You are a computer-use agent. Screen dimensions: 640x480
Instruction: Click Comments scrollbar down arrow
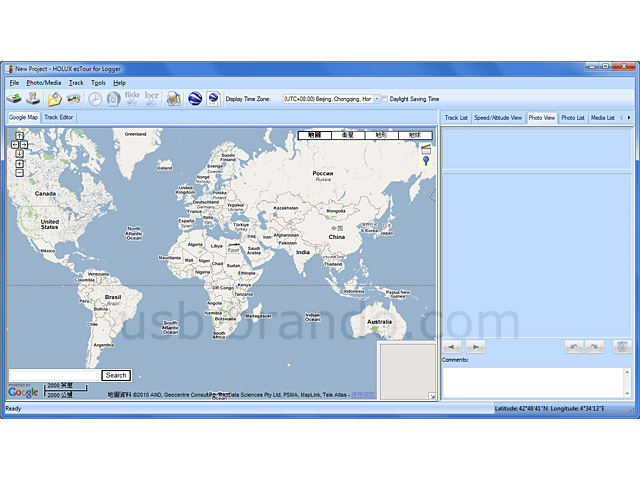pos(627,393)
